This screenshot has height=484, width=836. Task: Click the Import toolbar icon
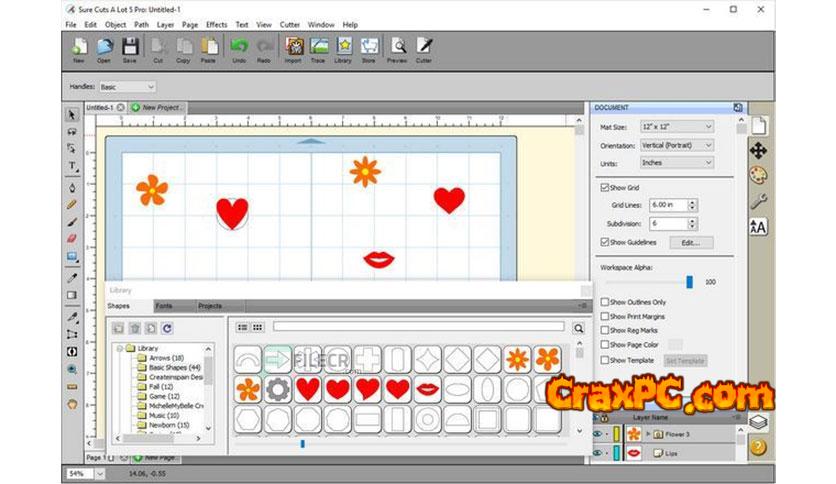tap(293, 48)
